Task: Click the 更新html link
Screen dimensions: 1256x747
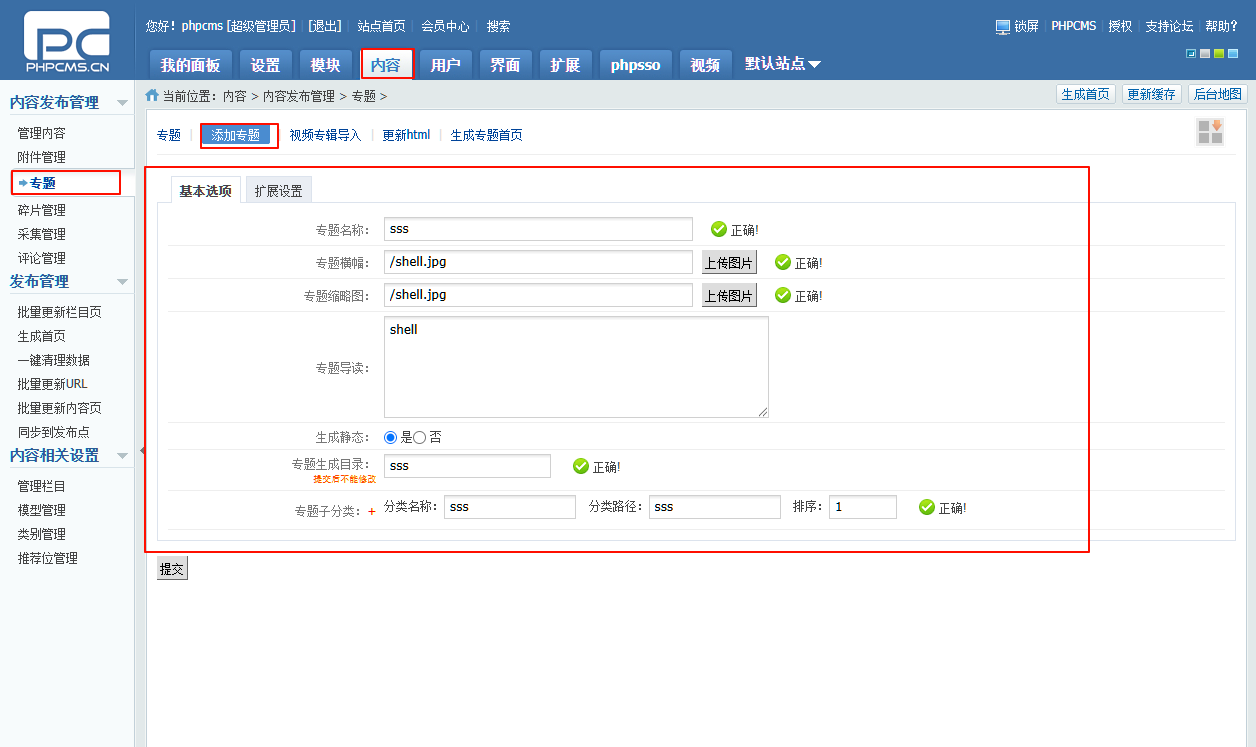Action: [406, 135]
